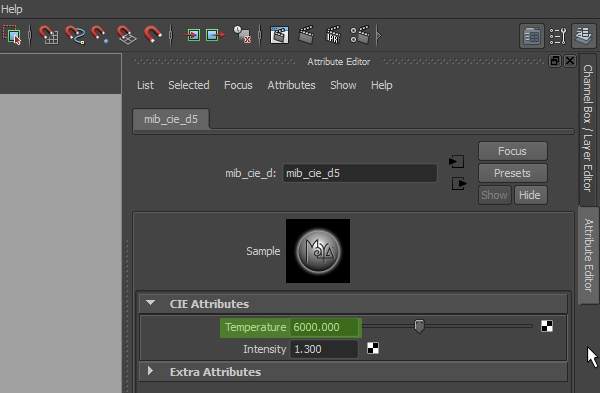Toggle Snap to curves magnet icon
600x393 pixels.
click(x=75, y=35)
